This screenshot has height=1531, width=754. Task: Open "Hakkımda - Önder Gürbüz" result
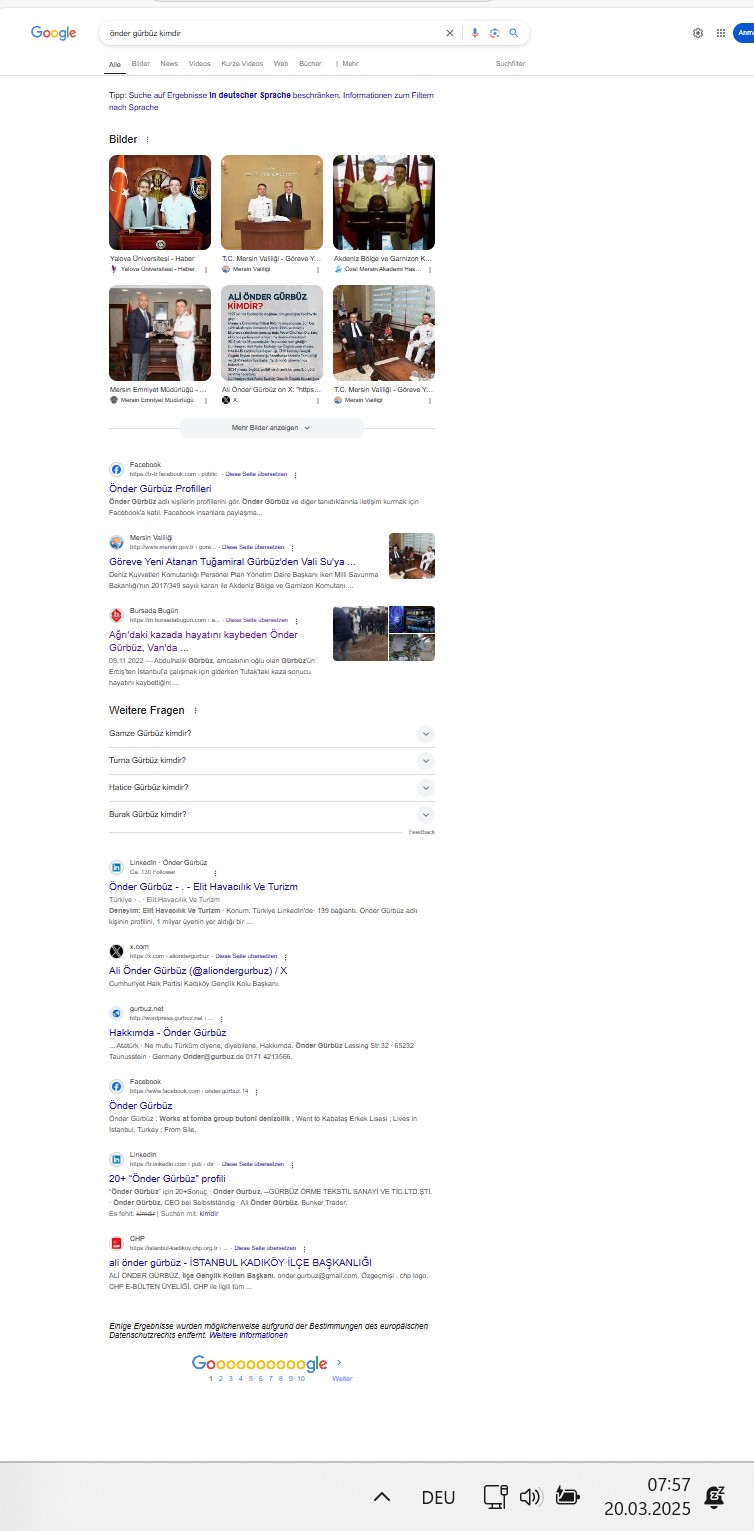168,1033
